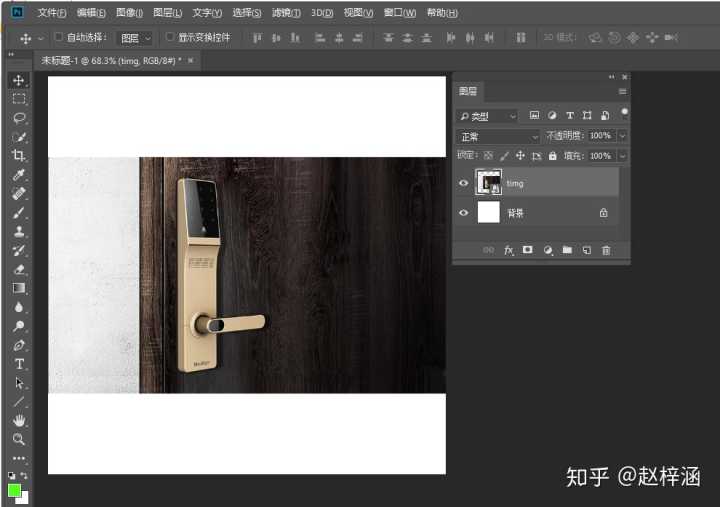The height and width of the screenshot is (507, 720).
Task: Select the horizontal Type tool
Action: tap(18, 364)
